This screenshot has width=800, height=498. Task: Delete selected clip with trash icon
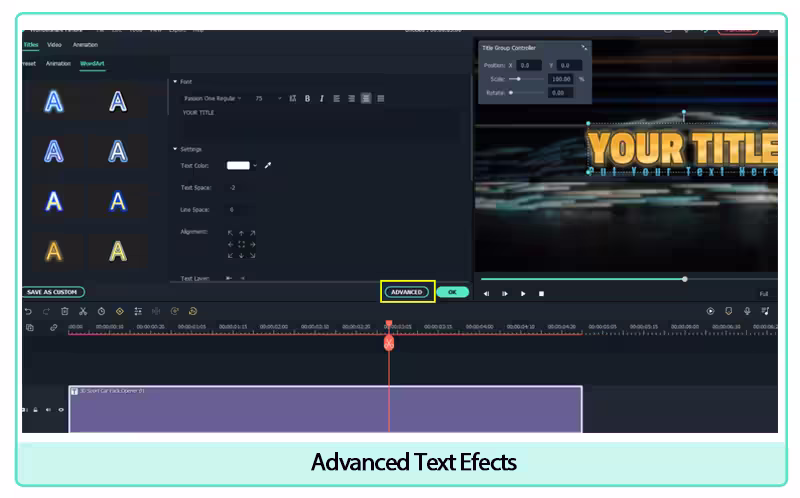[65, 311]
